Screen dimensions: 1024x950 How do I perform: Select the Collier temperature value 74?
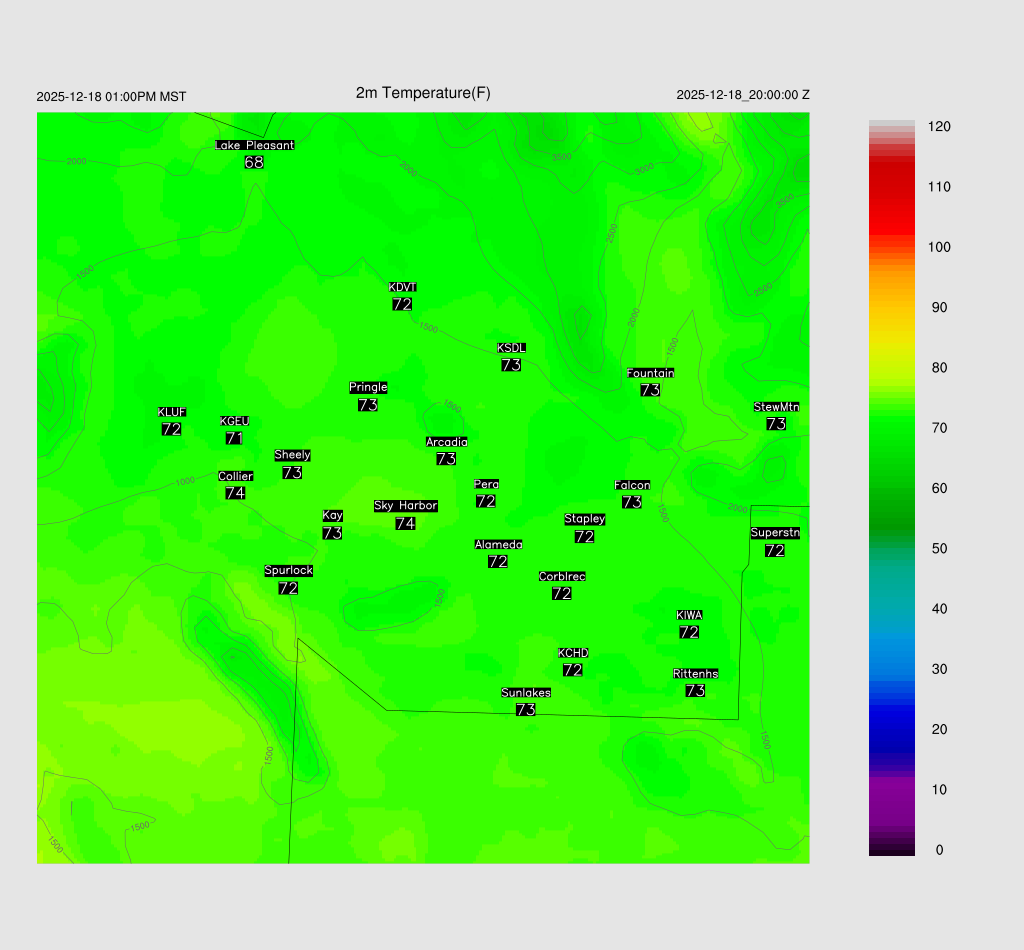point(235,493)
